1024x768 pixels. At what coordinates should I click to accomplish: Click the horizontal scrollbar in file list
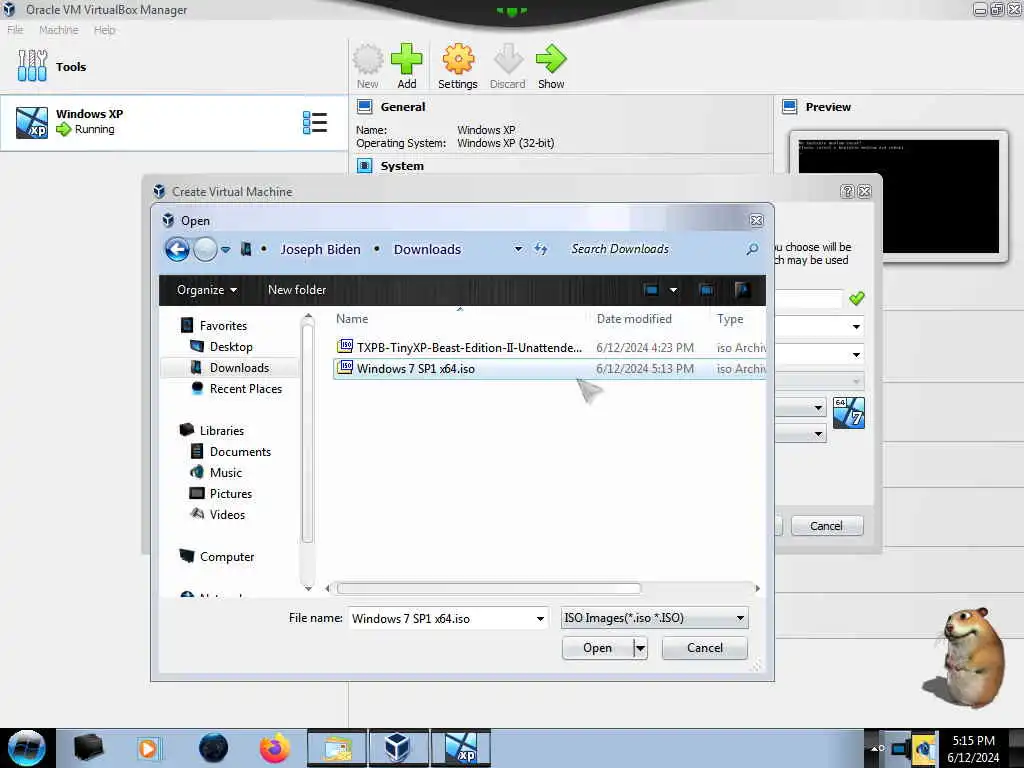pyautogui.click(x=488, y=588)
